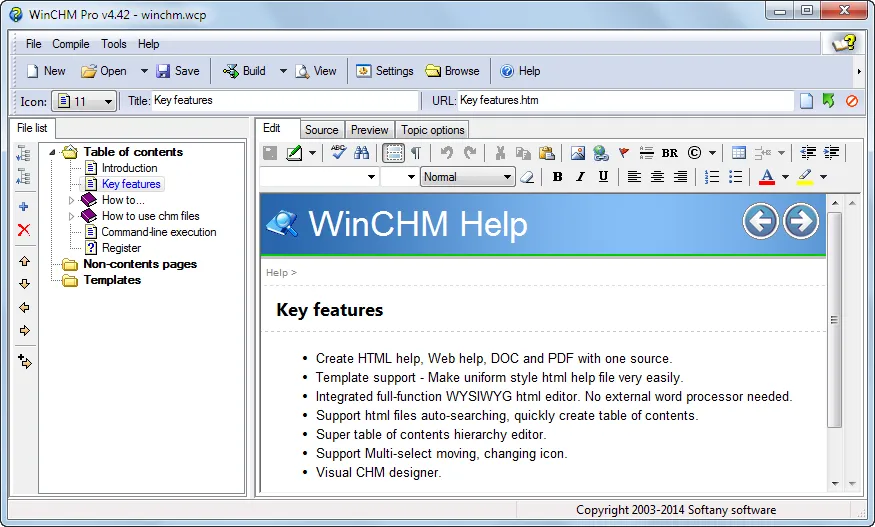Insert a table with the table icon
Screen dimensions: 875x527
click(x=738, y=152)
